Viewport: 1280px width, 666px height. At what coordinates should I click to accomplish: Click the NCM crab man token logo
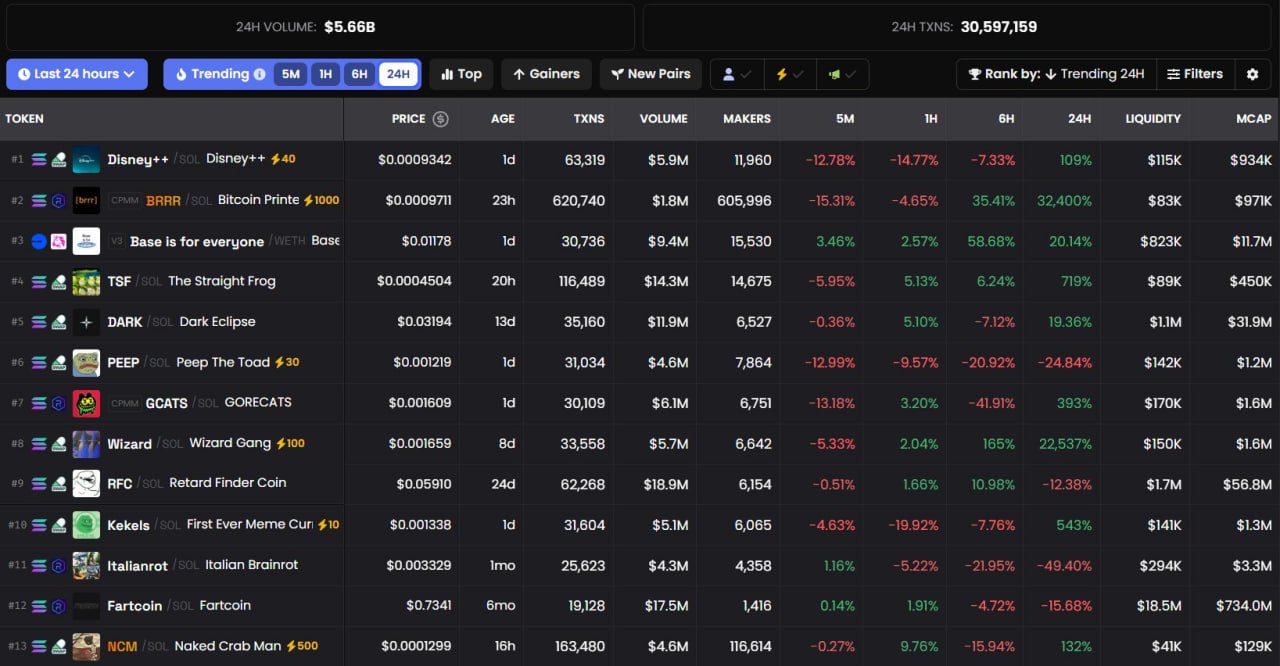point(86,646)
